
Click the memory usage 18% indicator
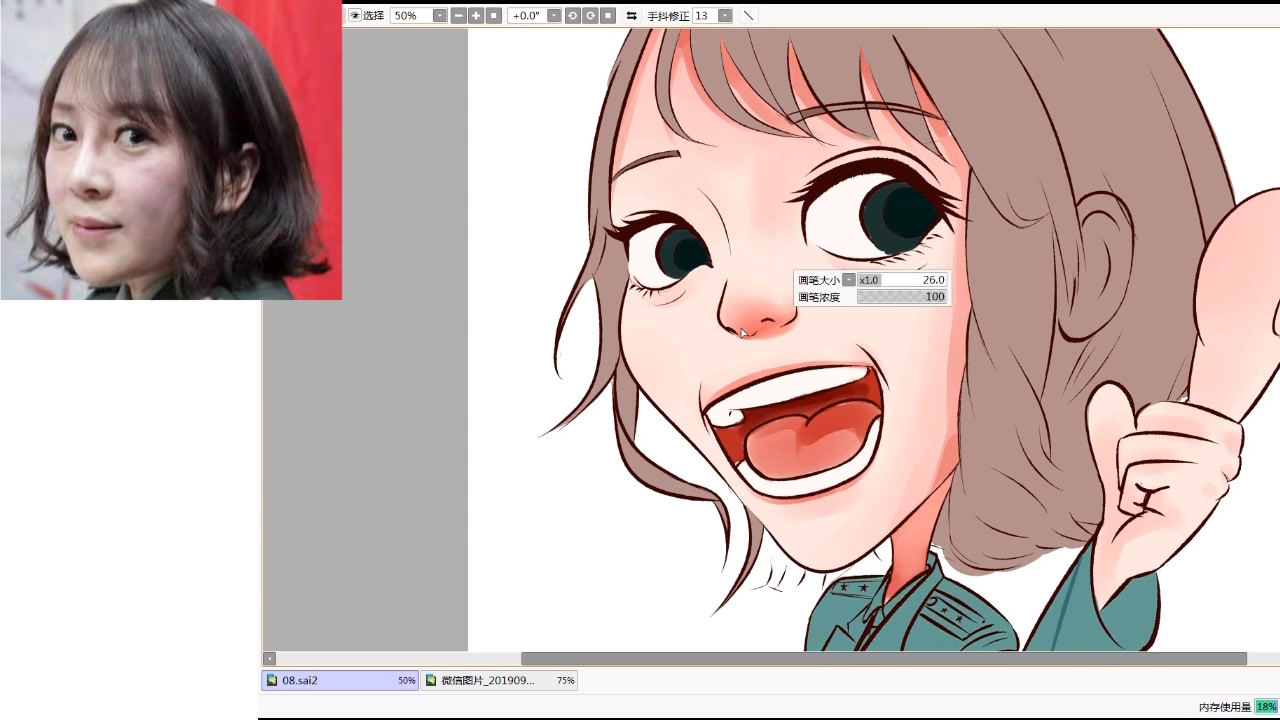click(x=1266, y=707)
